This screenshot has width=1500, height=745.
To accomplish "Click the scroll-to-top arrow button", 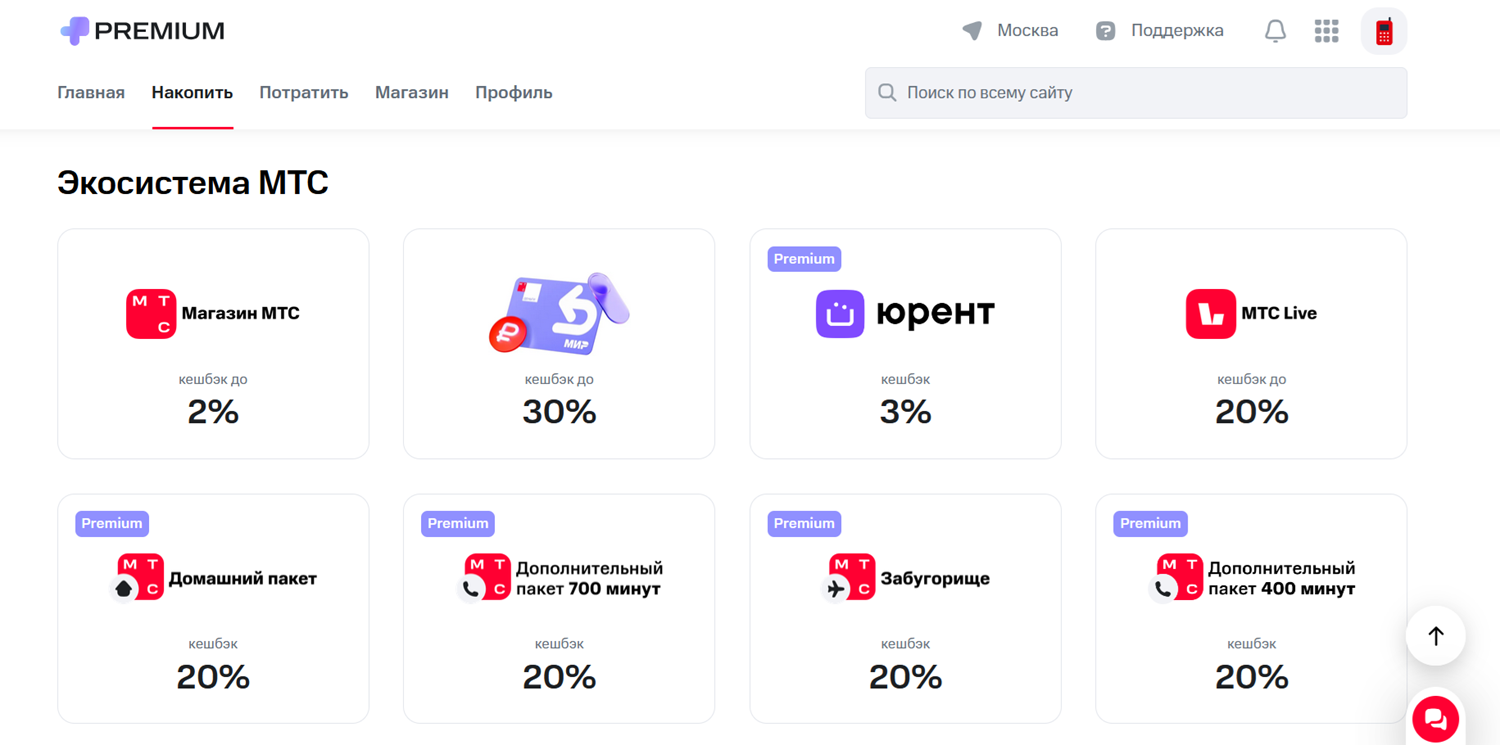I will pyautogui.click(x=1436, y=636).
